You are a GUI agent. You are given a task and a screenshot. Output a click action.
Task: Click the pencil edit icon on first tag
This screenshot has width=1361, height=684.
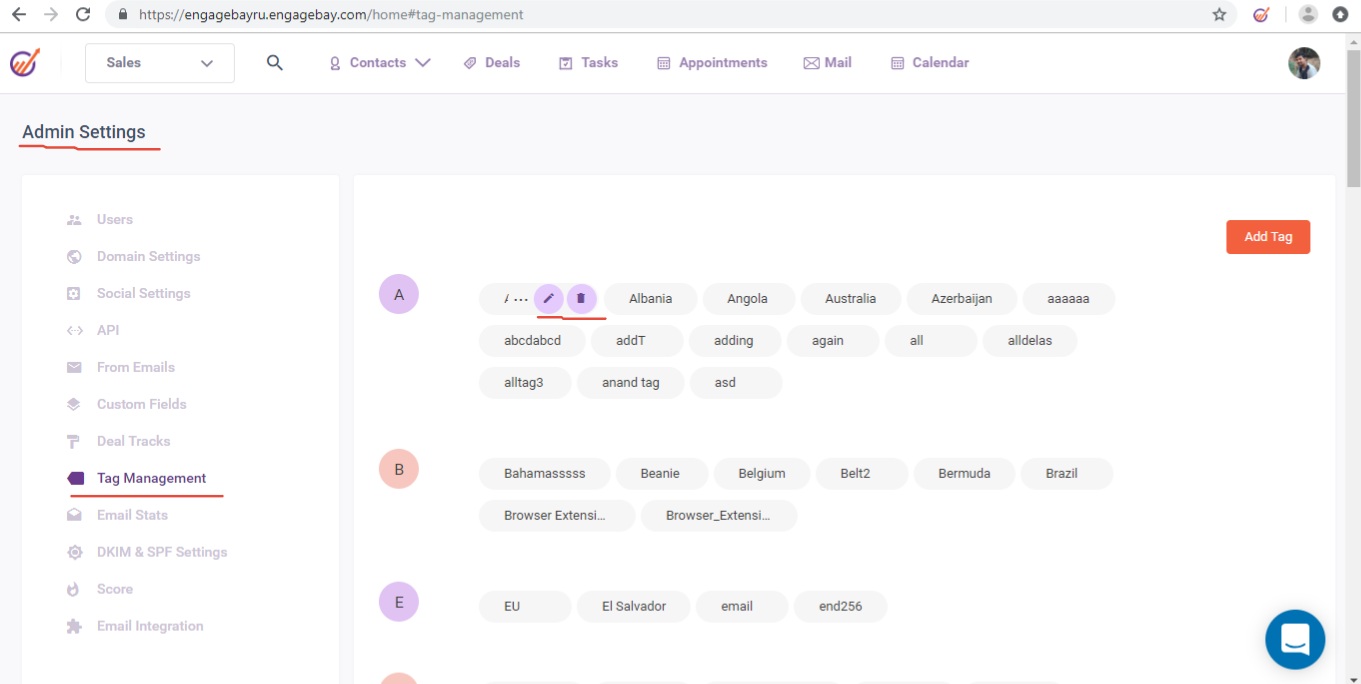[x=548, y=298]
